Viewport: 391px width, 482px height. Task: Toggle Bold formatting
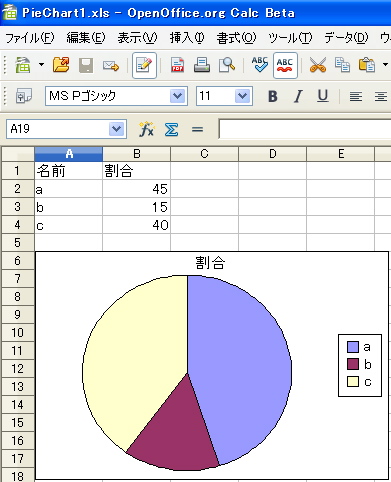coord(273,96)
